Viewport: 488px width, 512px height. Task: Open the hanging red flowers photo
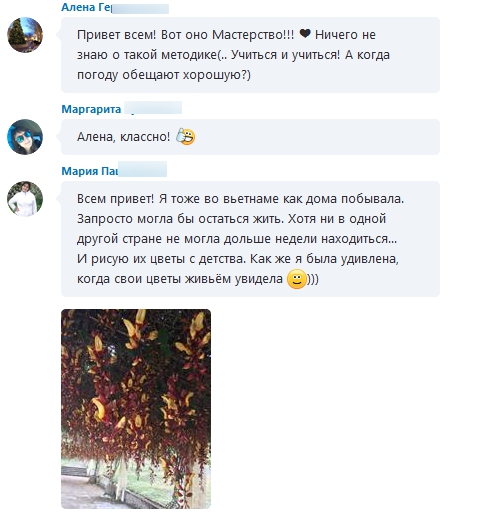point(136,409)
